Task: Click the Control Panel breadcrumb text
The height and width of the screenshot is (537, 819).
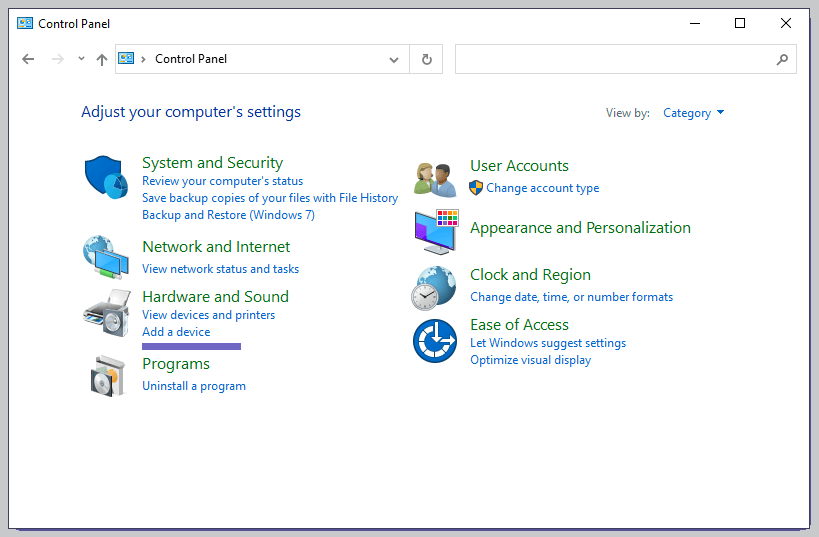Action: point(191,59)
